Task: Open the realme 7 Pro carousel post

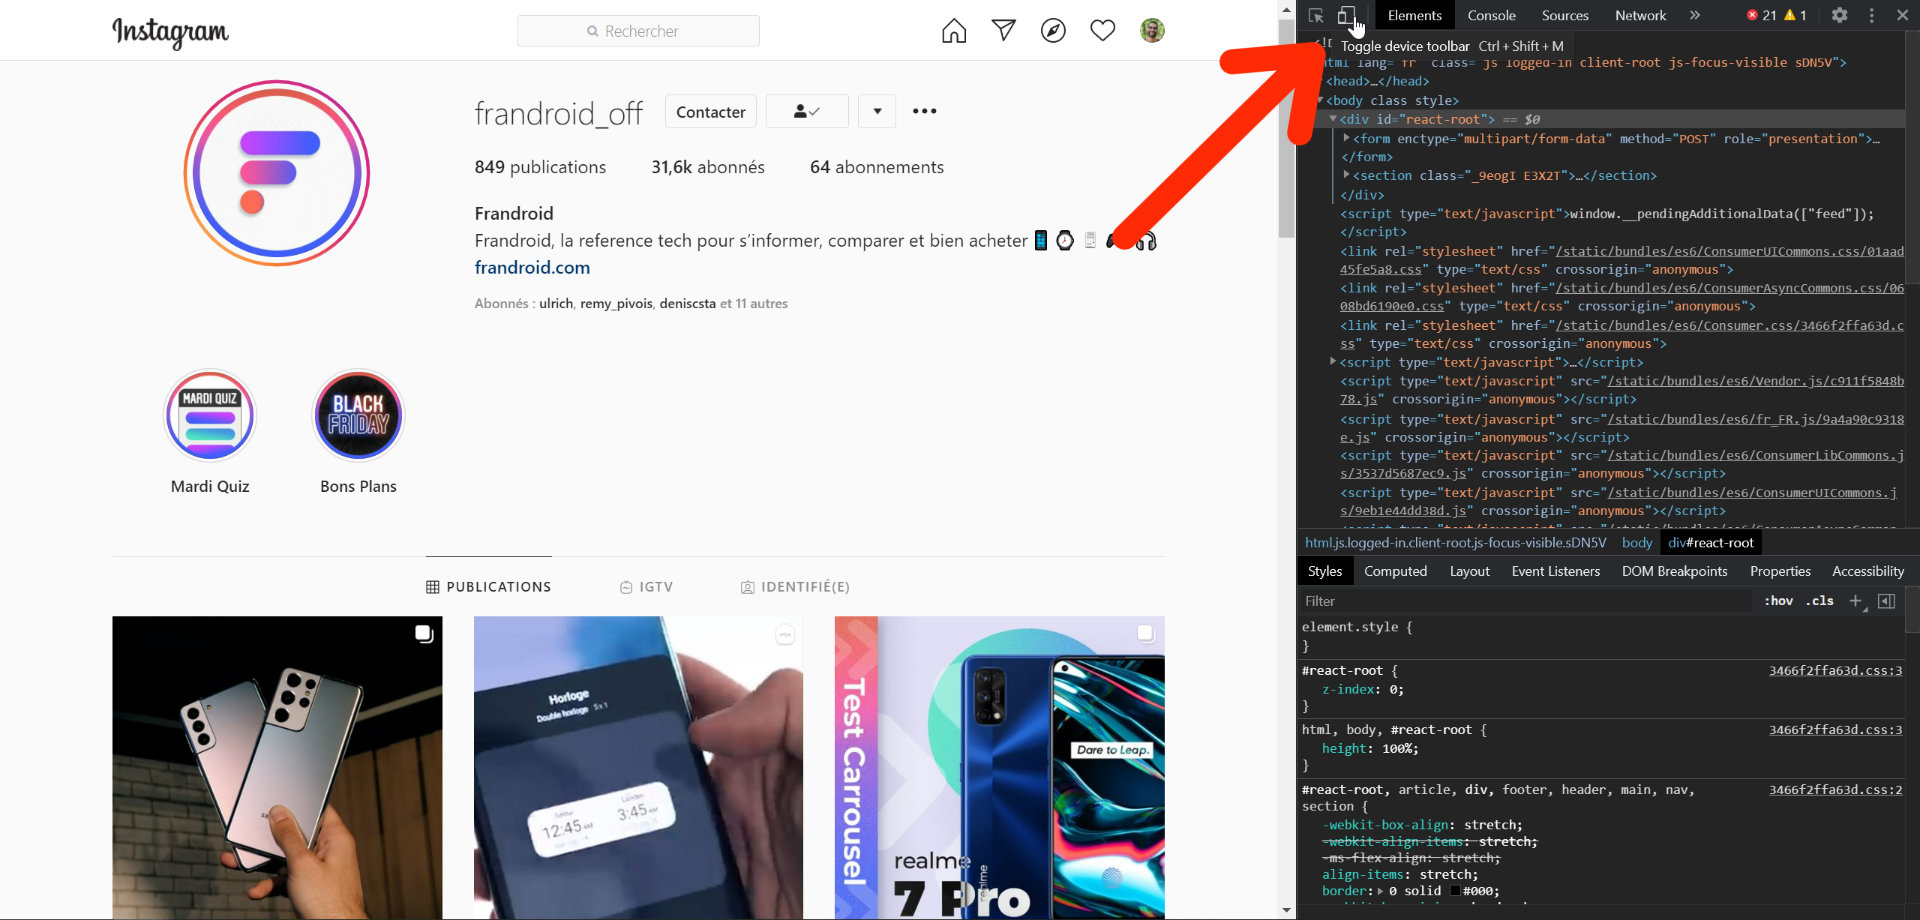Action: (x=1000, y=767)
